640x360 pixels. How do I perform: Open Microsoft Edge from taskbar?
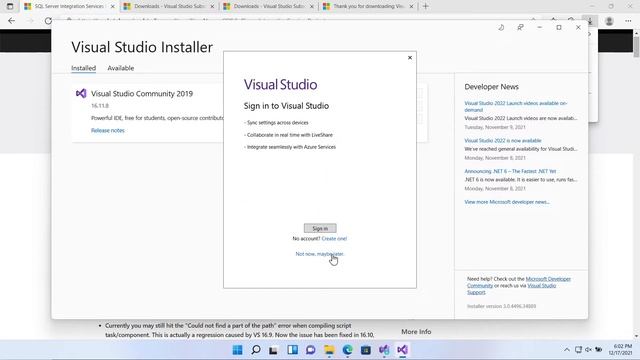[x=347, y=350]
